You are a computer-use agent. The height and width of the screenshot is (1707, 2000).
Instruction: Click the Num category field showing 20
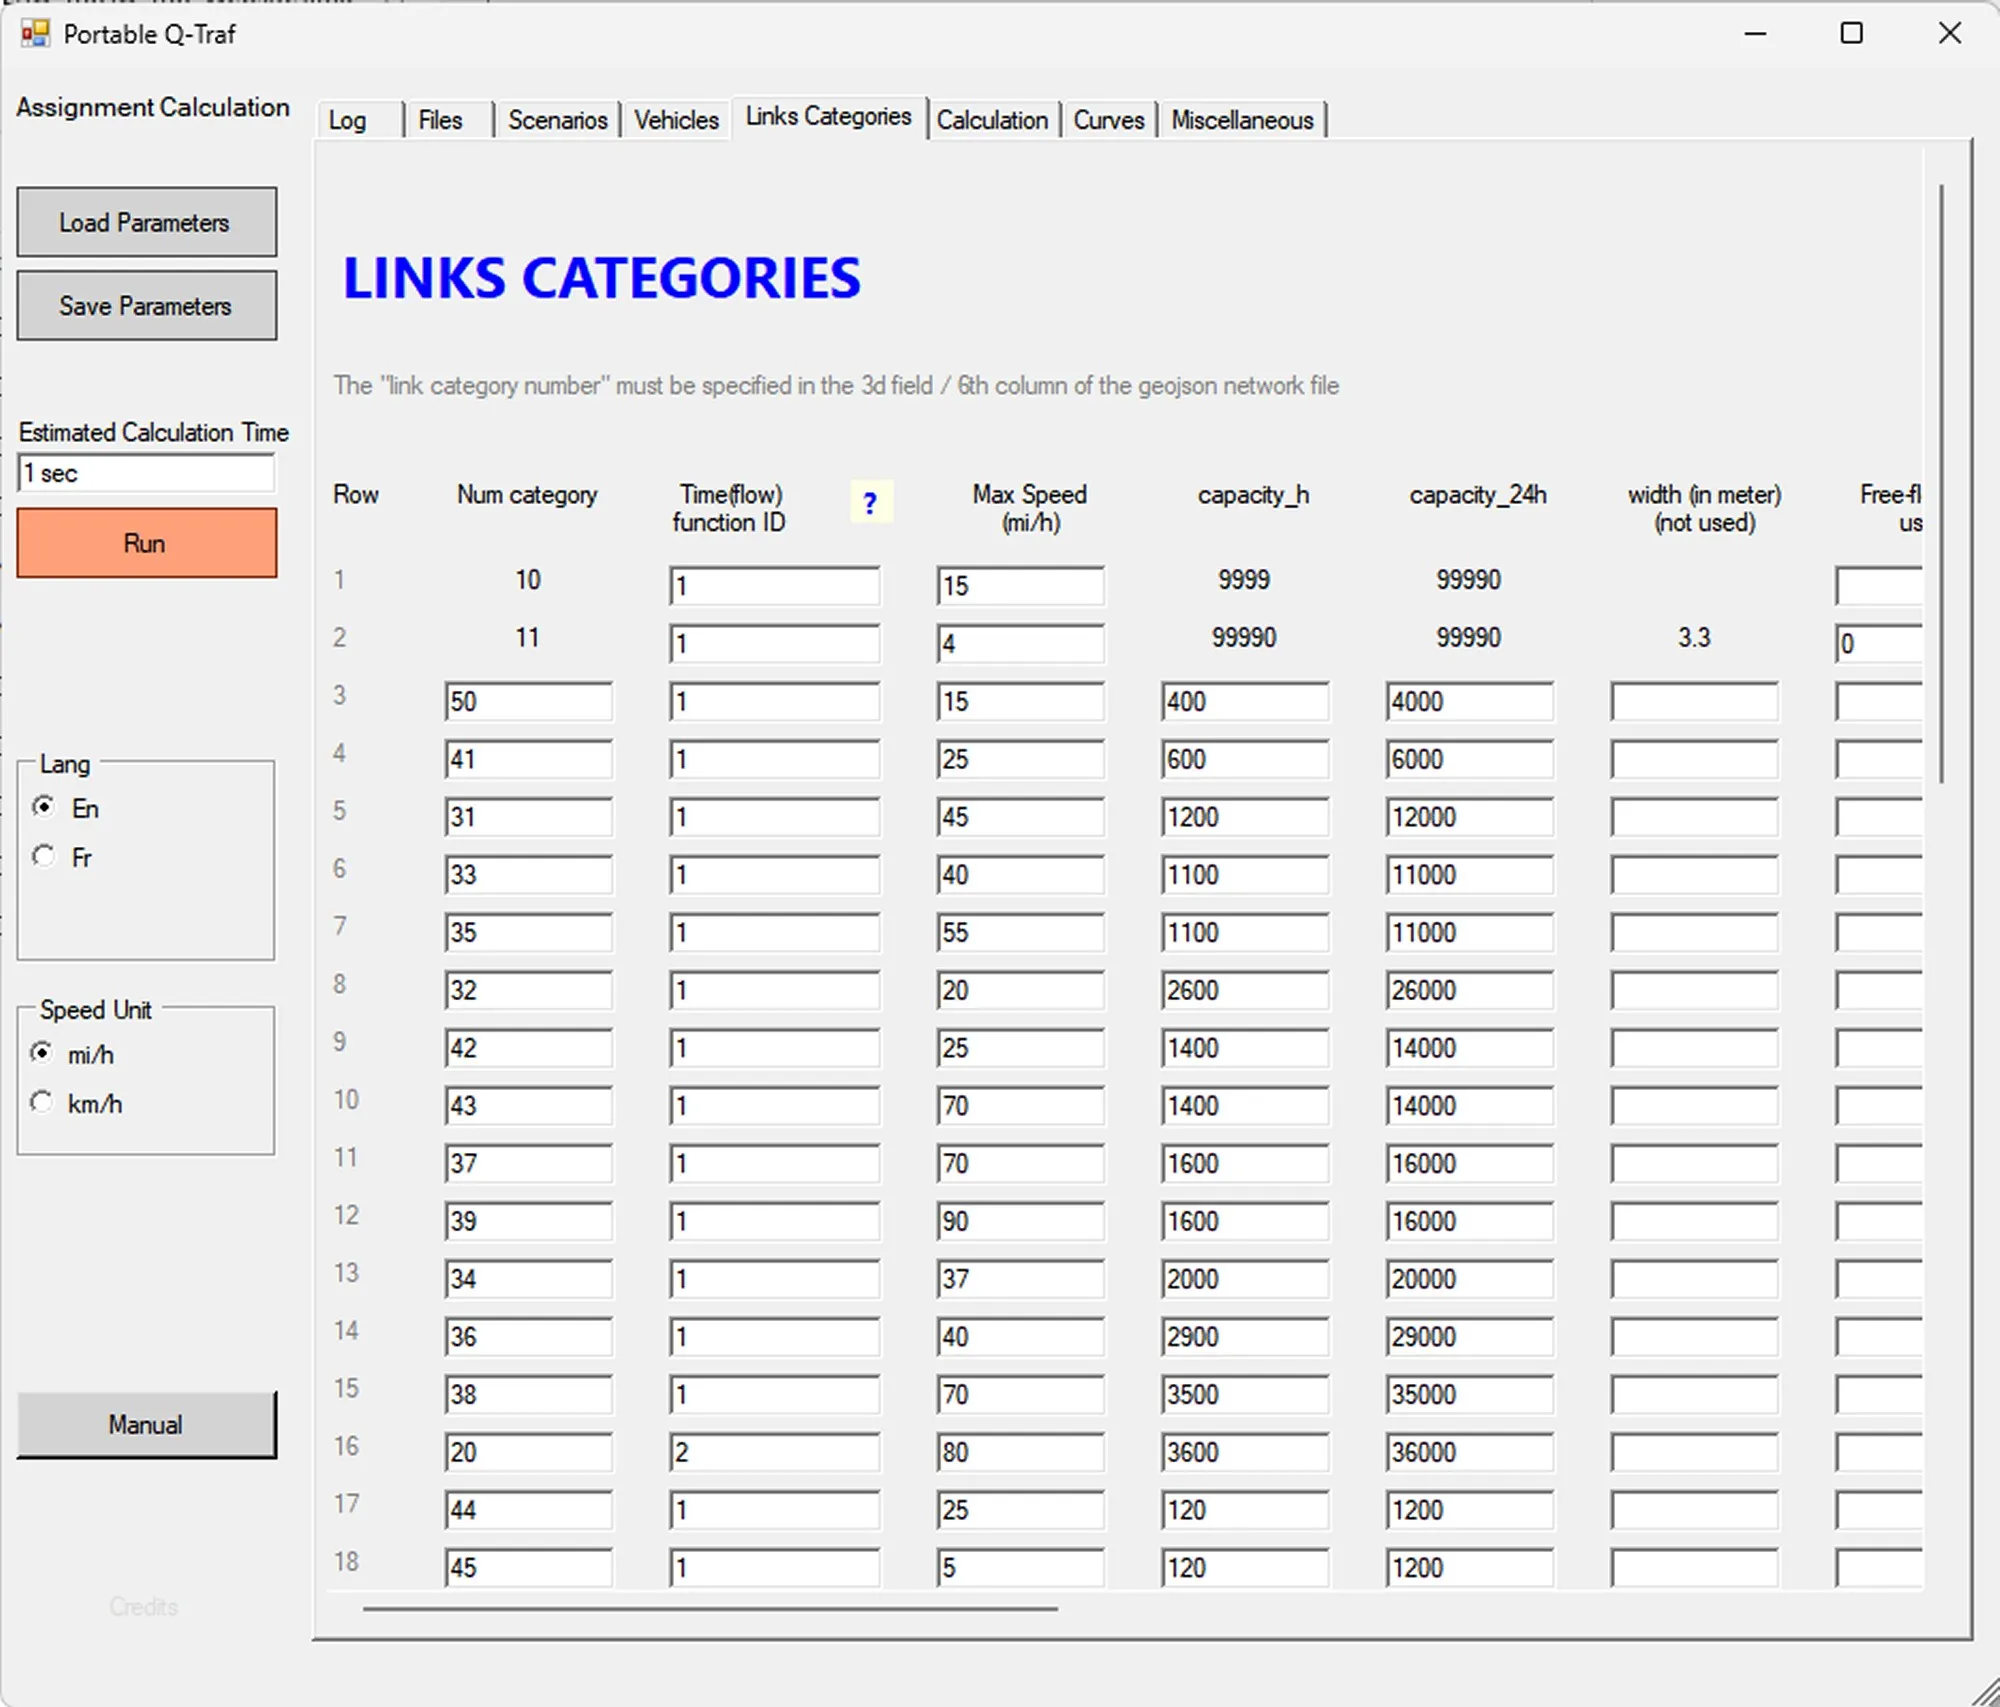pyautogui.click(x=528, y=1452)
